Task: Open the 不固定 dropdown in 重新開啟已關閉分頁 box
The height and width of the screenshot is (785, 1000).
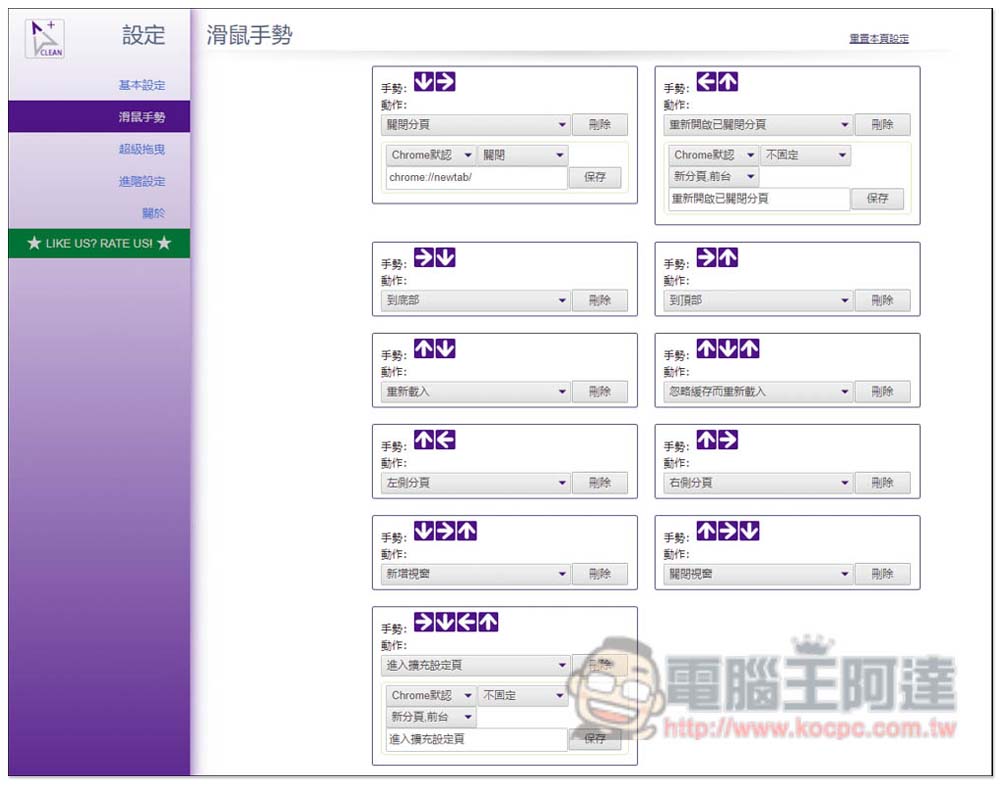Action: click(x=805, y=155)
